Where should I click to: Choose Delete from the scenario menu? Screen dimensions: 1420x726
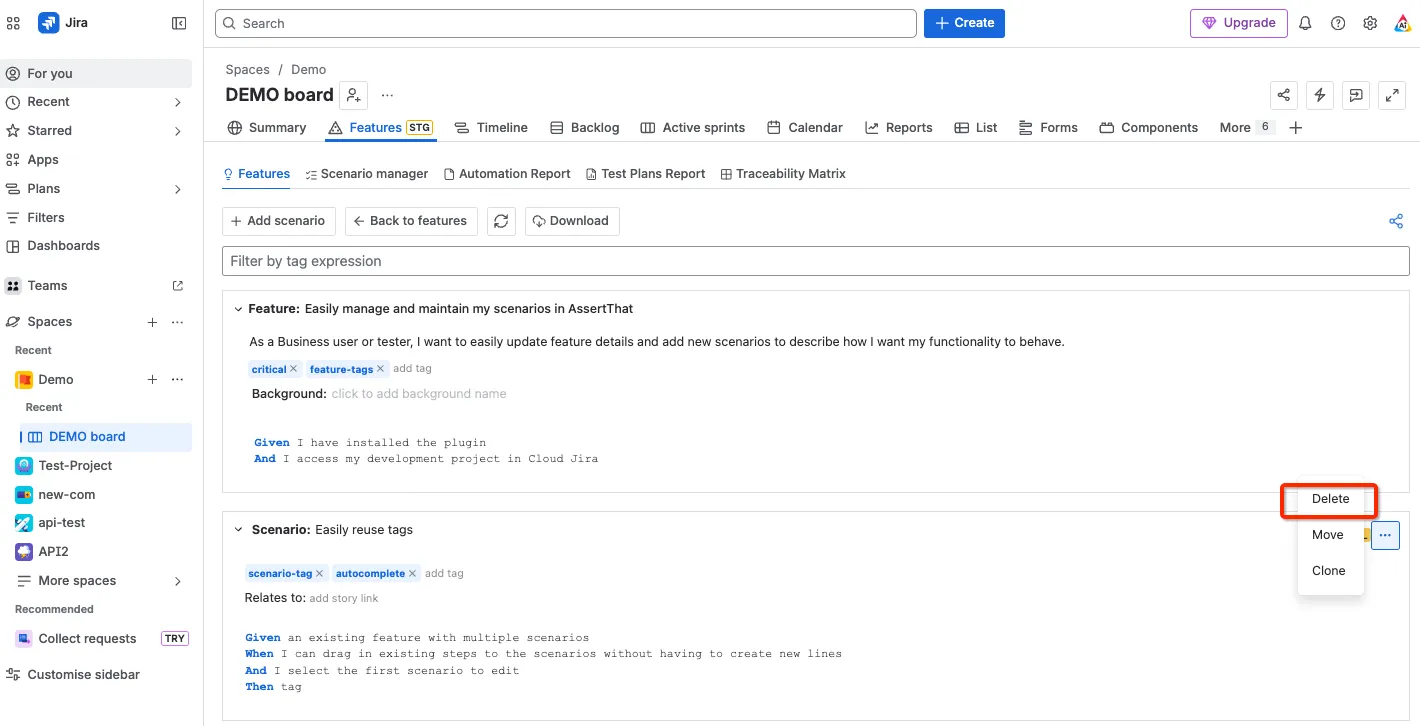(x=1330, y=499)
